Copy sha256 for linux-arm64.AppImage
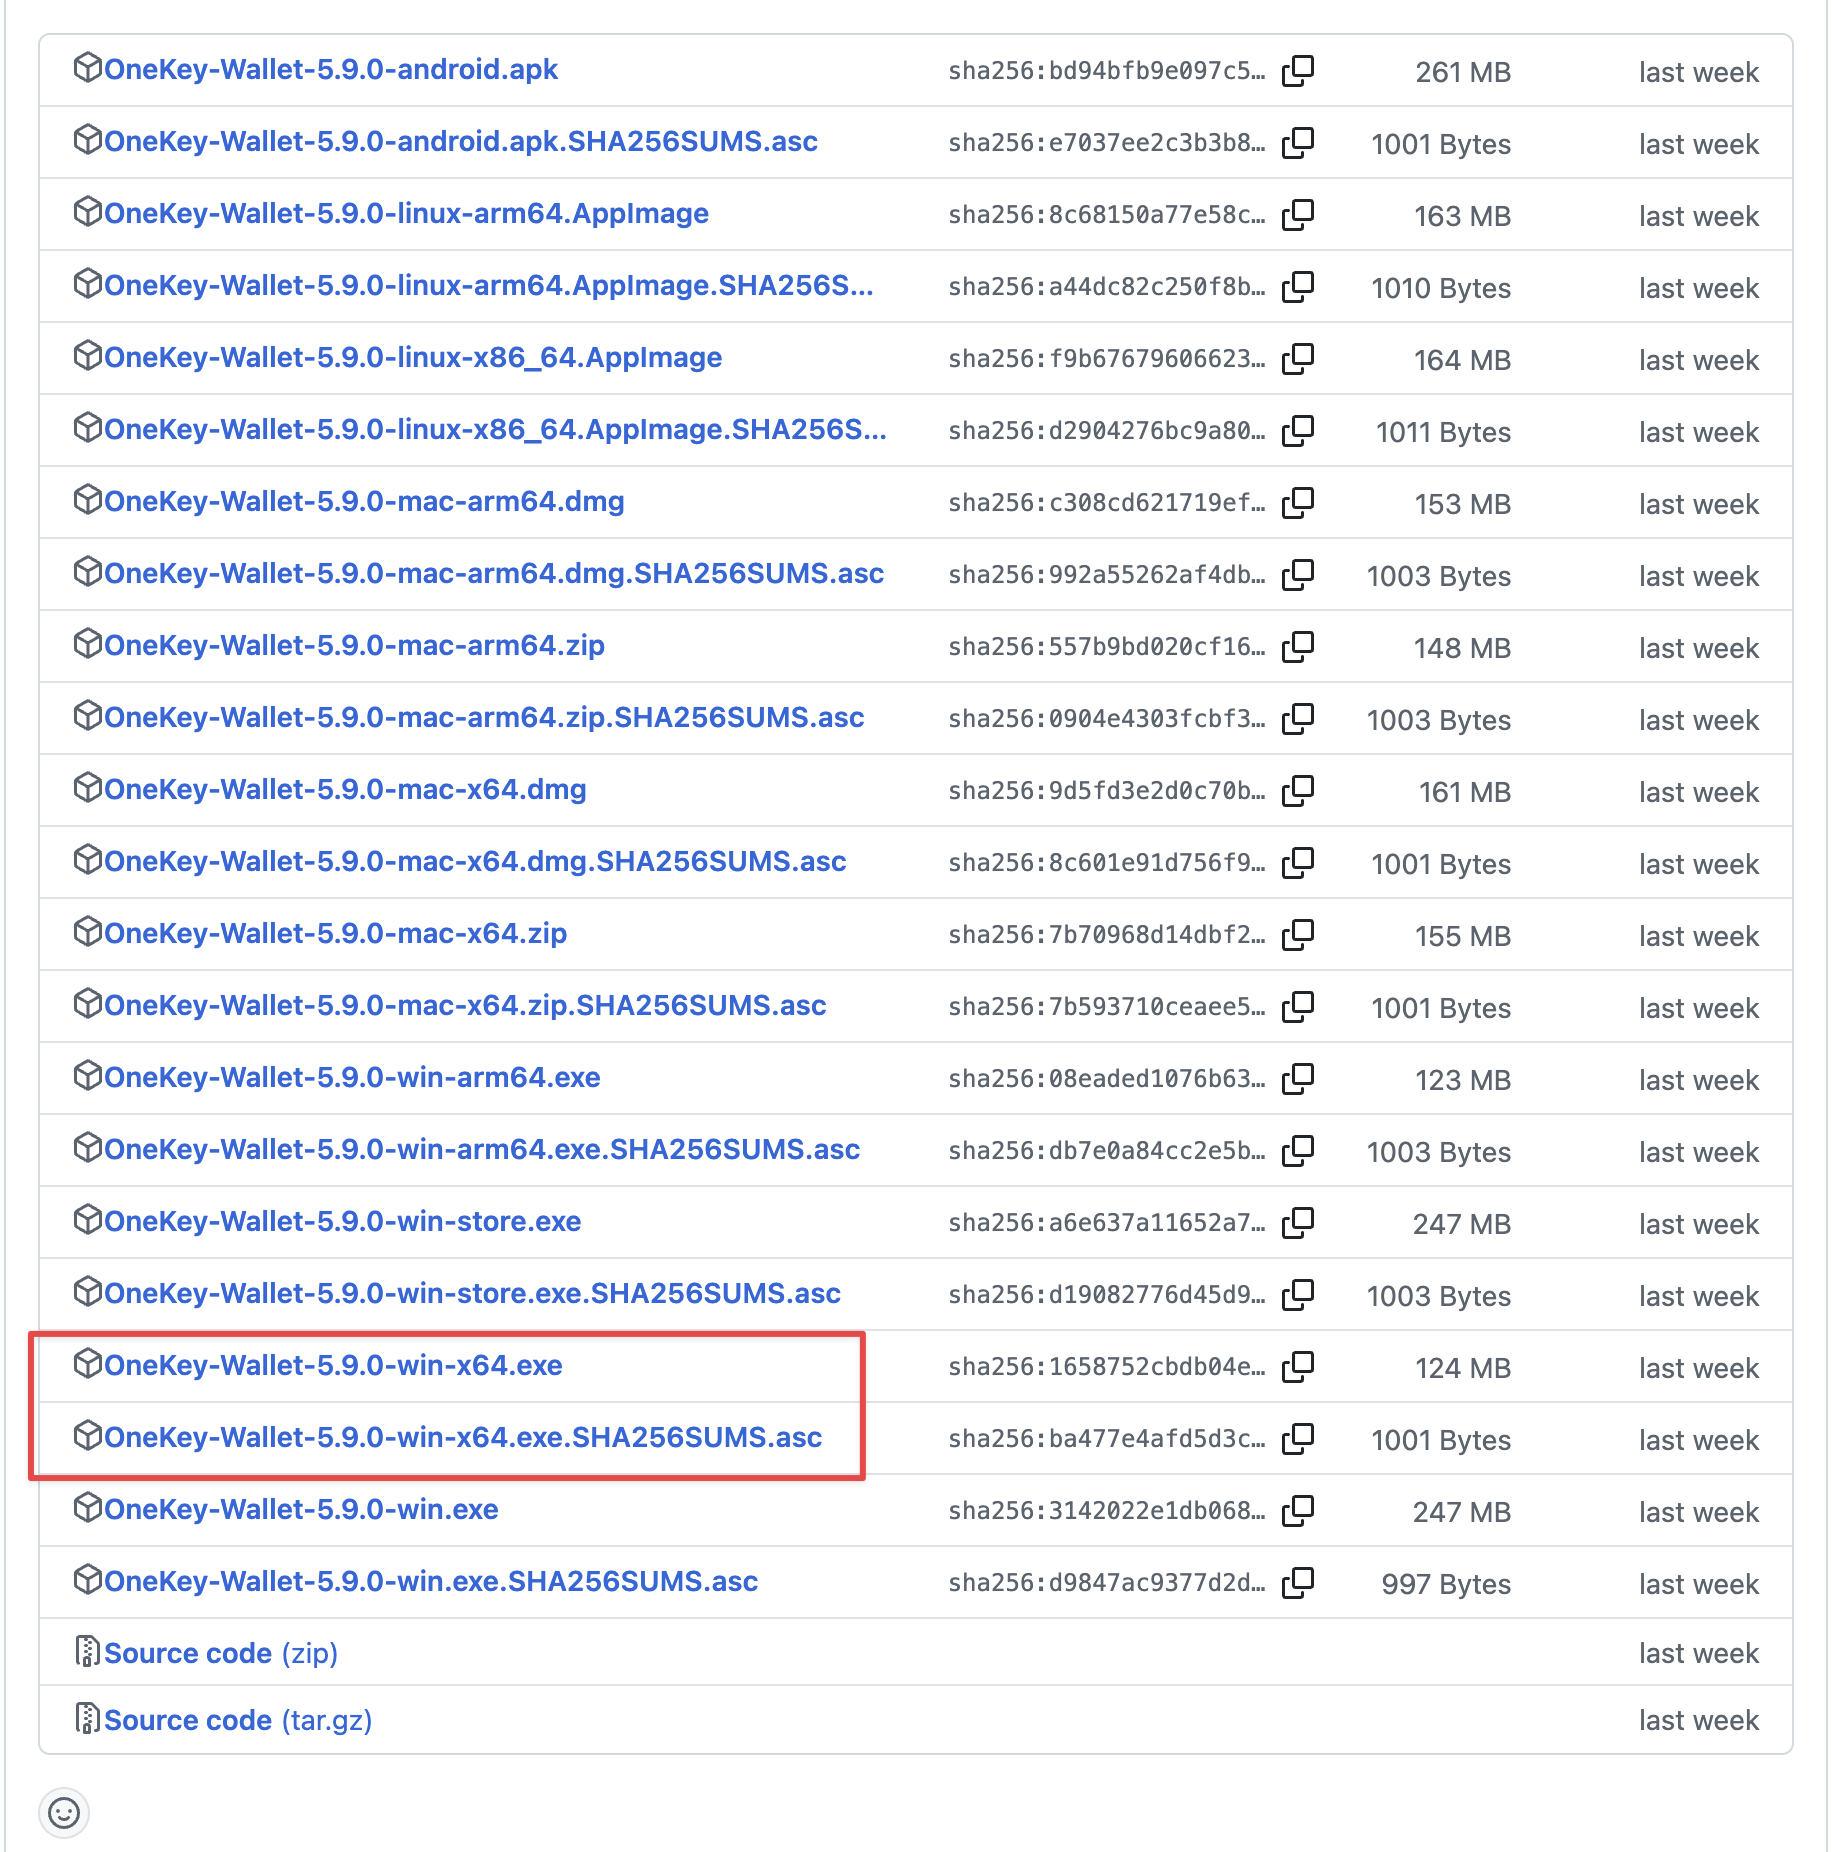The height and width of the screenshot is (1852, 1832). 1298,215
